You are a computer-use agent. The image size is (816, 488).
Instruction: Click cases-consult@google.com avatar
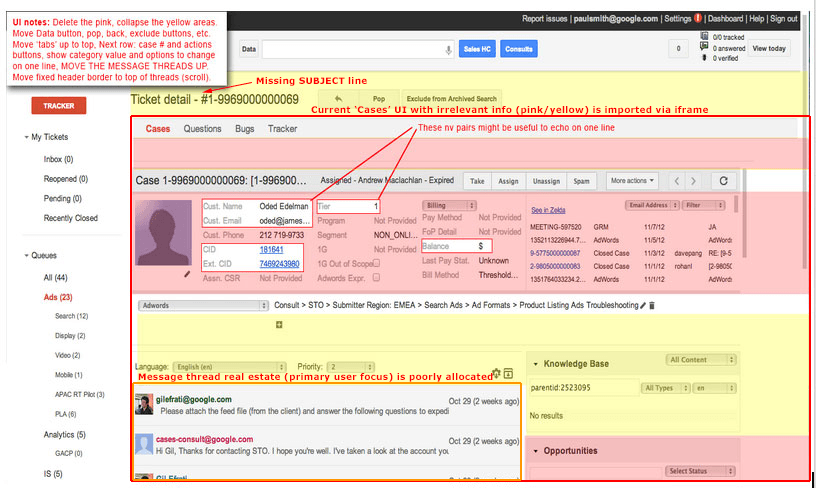coord(144,444)
